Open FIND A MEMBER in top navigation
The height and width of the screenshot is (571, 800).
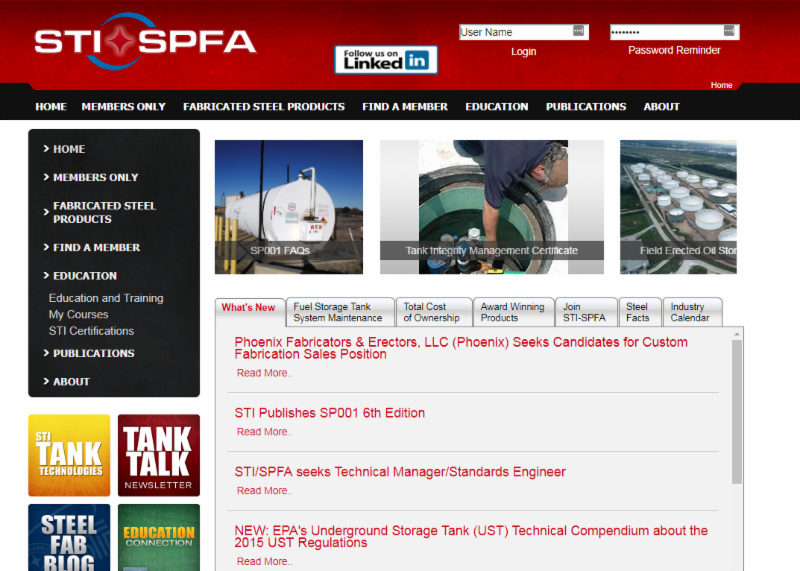point(405,107)
